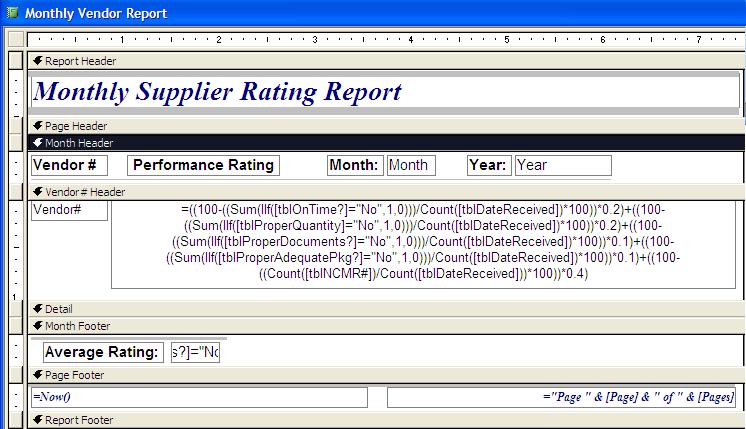Click the performance rating formula text box

click(423, 244)
